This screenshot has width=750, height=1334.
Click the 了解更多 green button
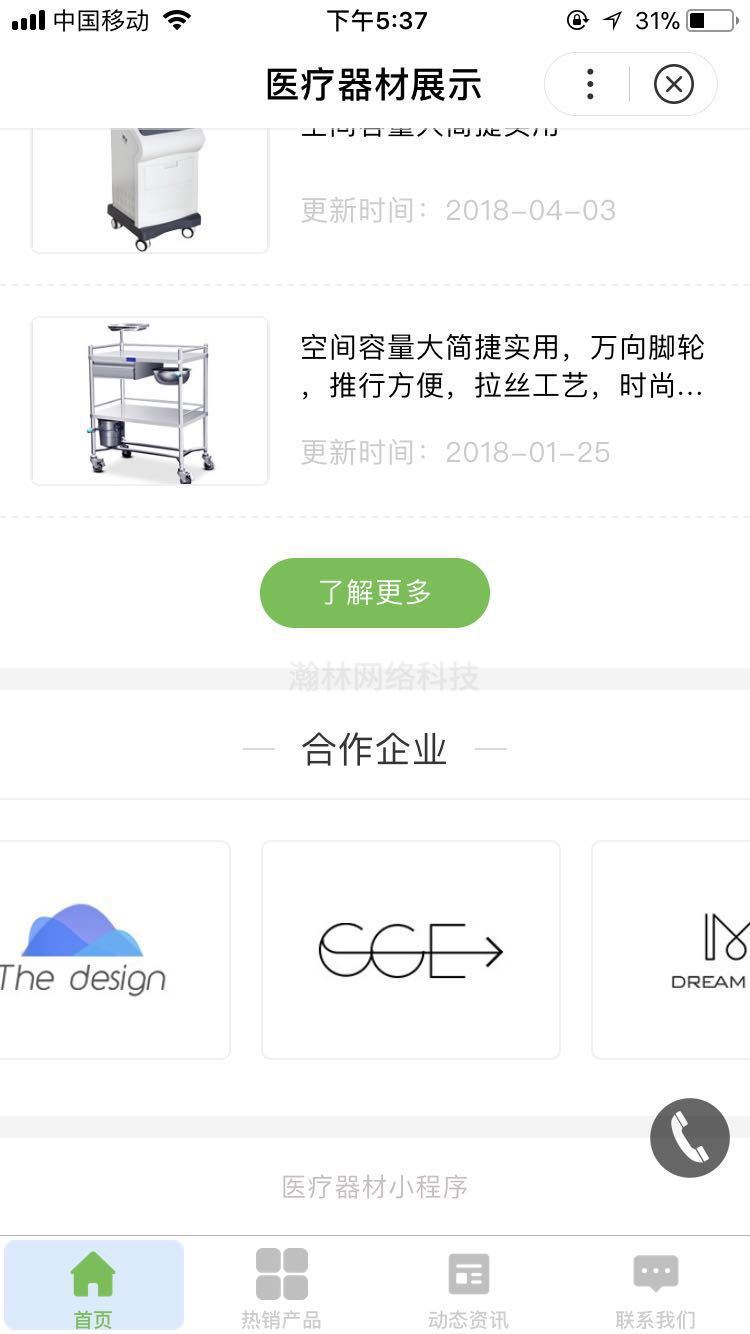point(375,593)
